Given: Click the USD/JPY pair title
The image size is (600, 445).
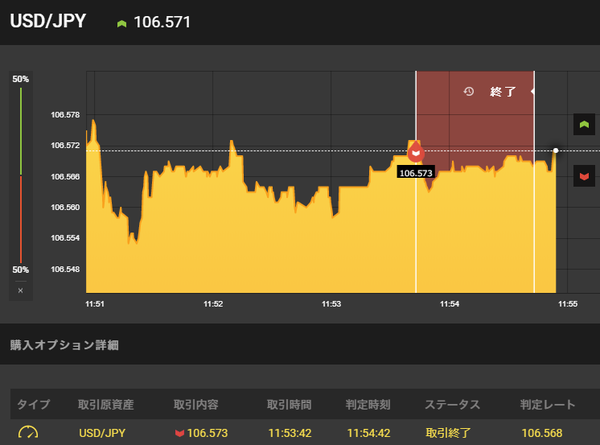Looking at the screenshot, I should 48,21.
